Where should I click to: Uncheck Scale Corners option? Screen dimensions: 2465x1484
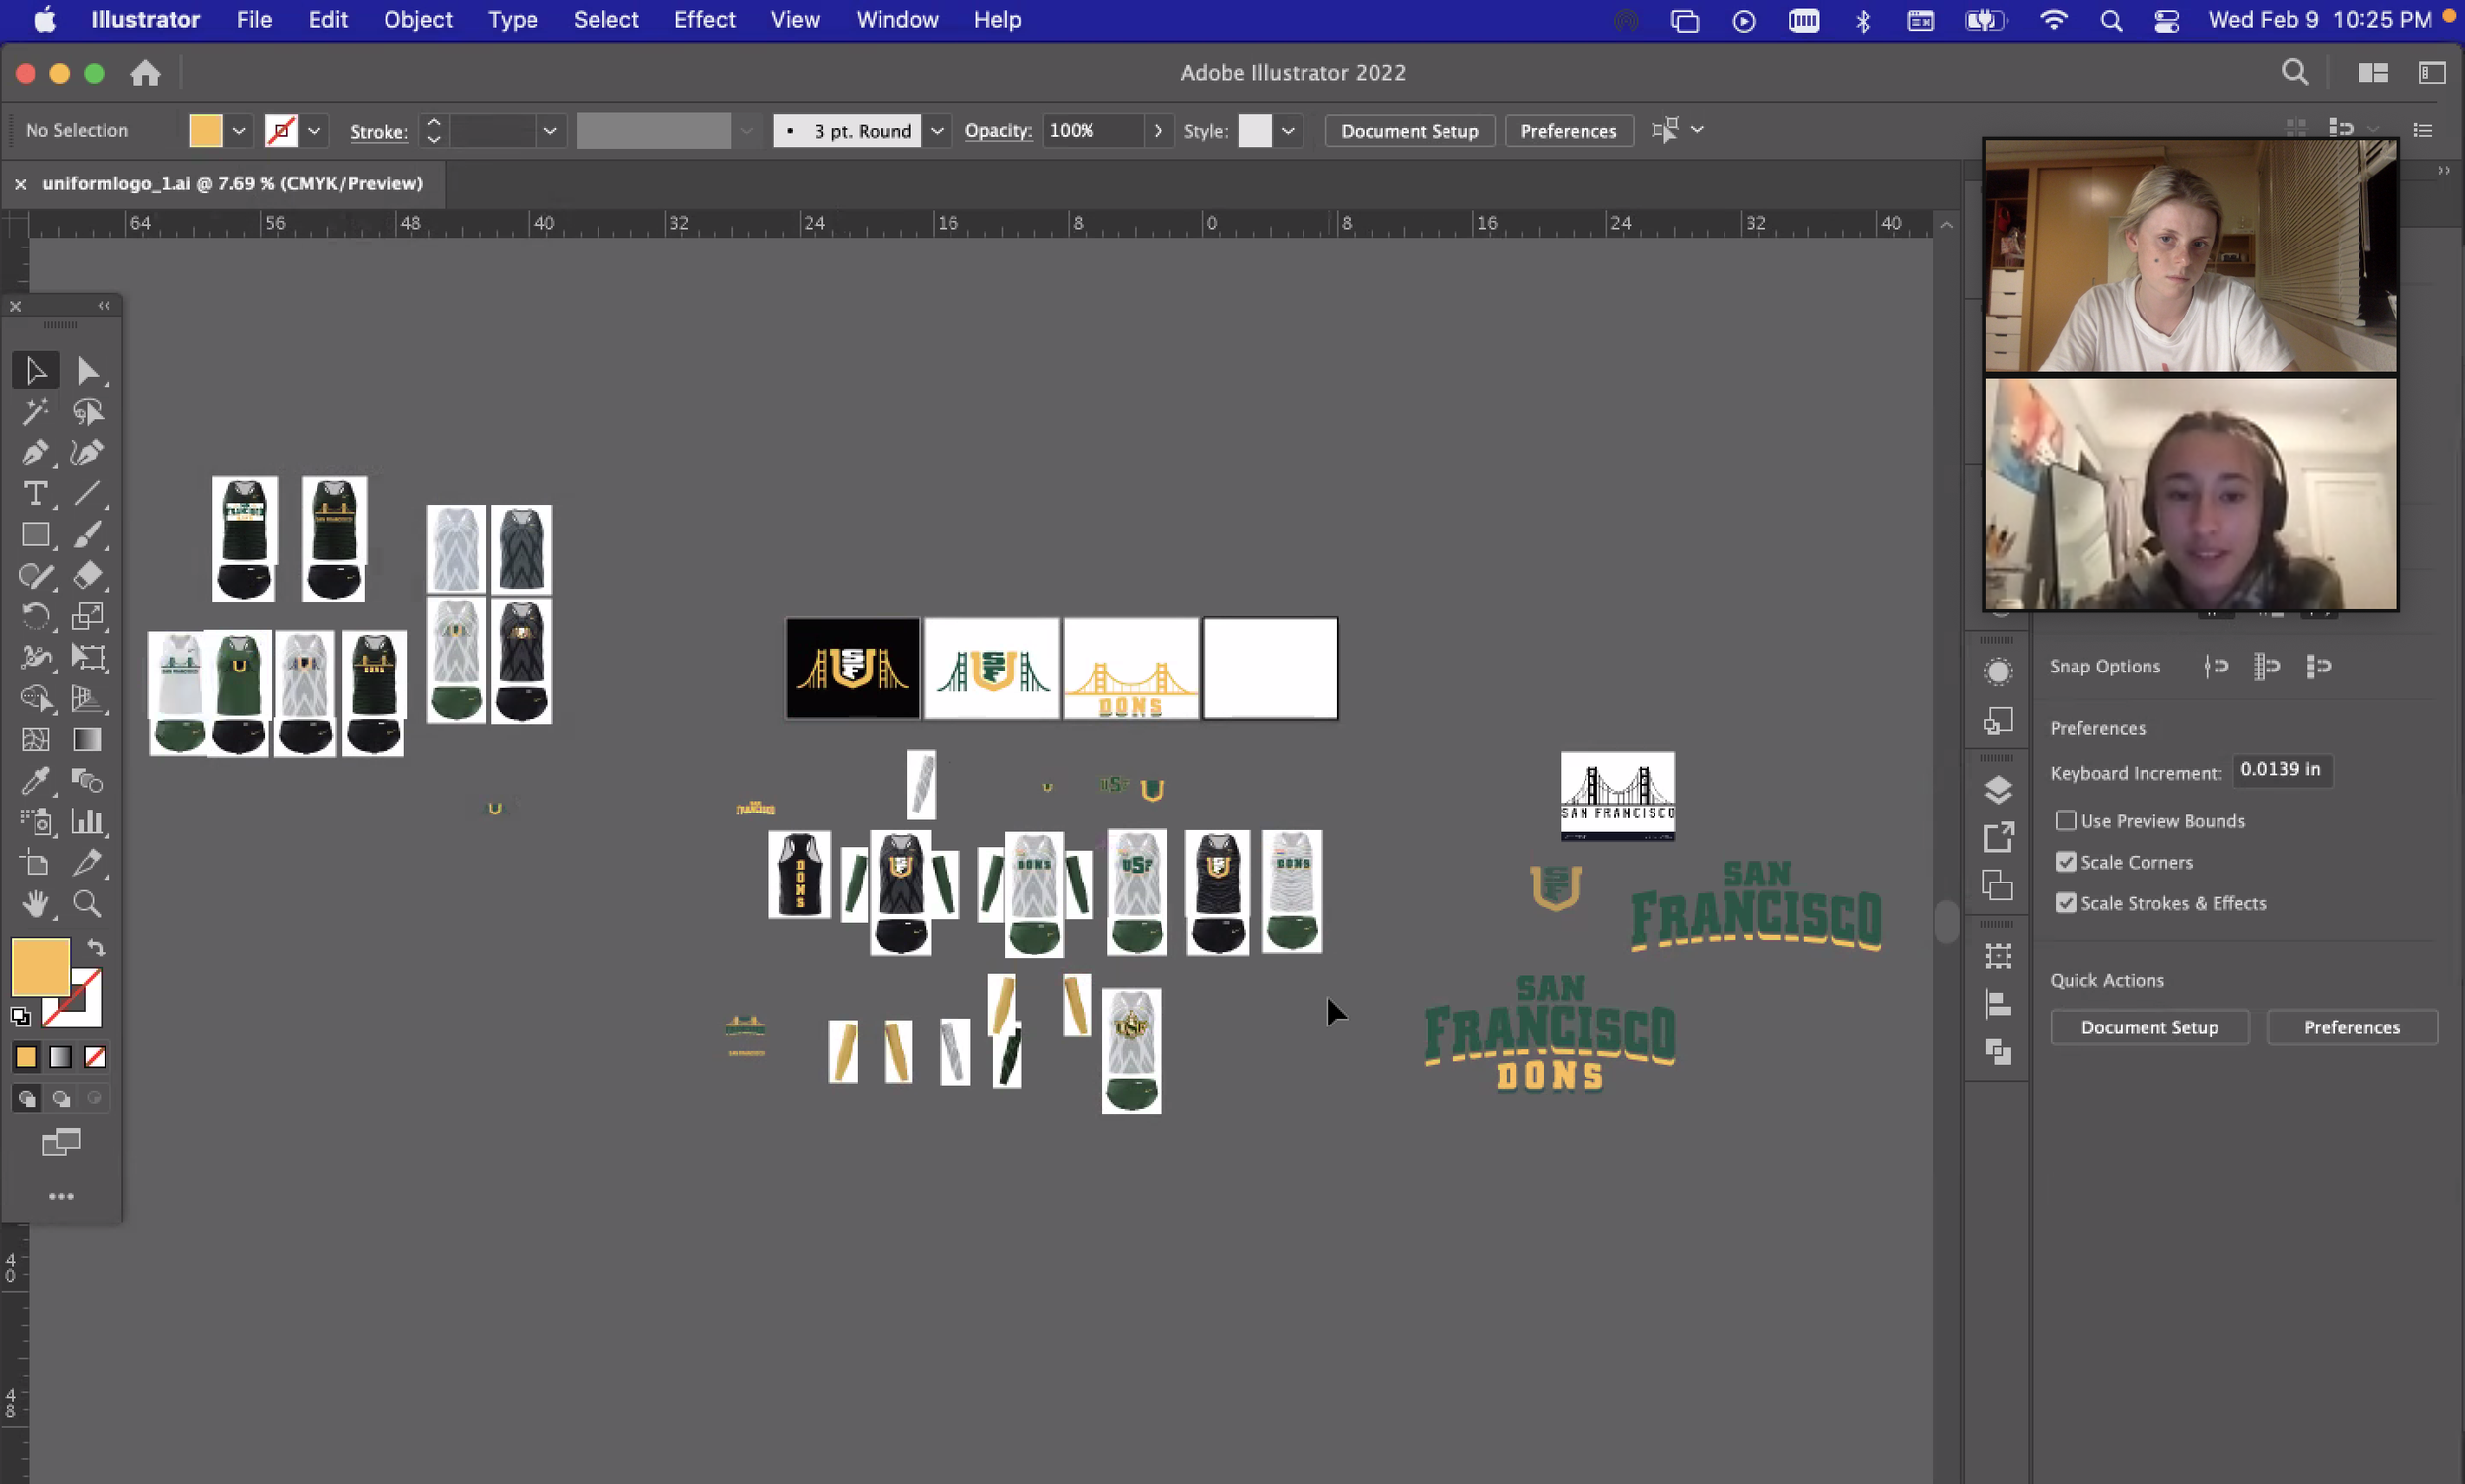[2066, 862]
